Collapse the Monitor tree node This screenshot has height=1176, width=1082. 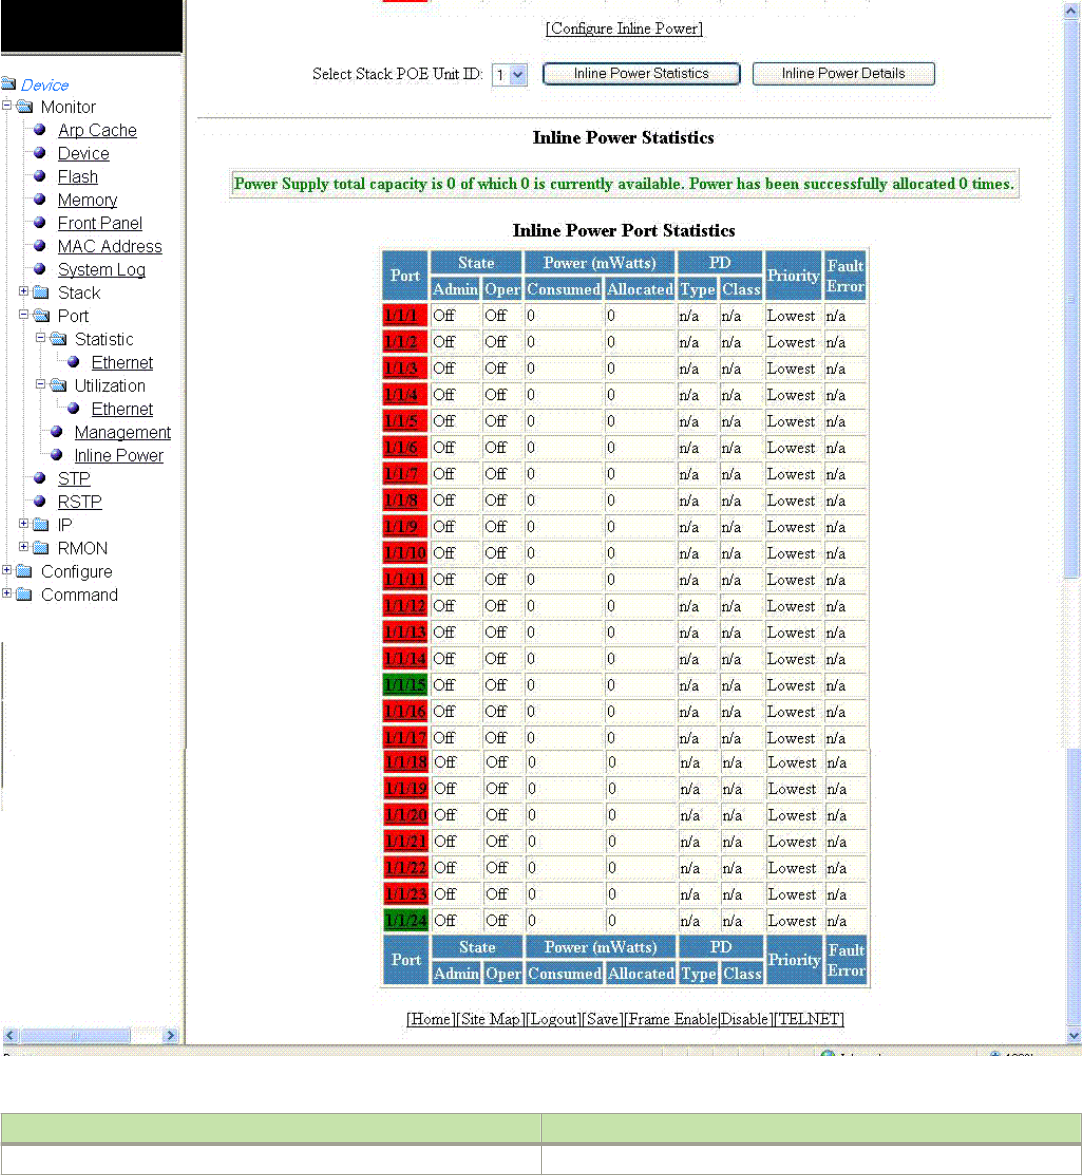tap(7, 106)
